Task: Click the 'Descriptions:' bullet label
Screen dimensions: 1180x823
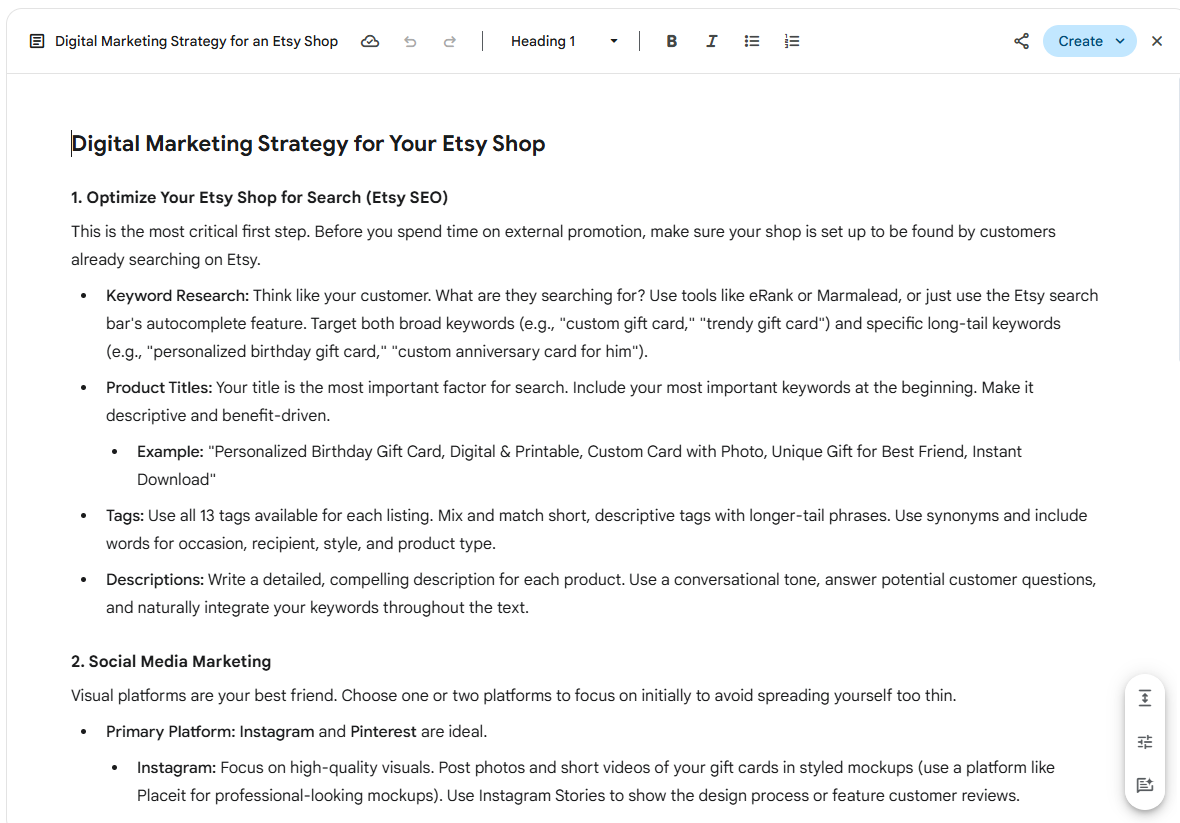Action: click(155, 579)
